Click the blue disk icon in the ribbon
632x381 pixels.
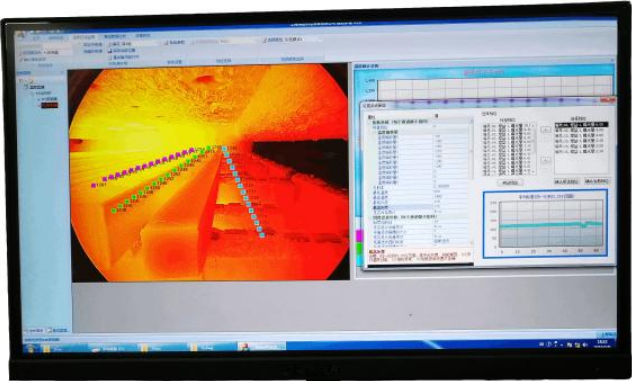click(110, 51)
